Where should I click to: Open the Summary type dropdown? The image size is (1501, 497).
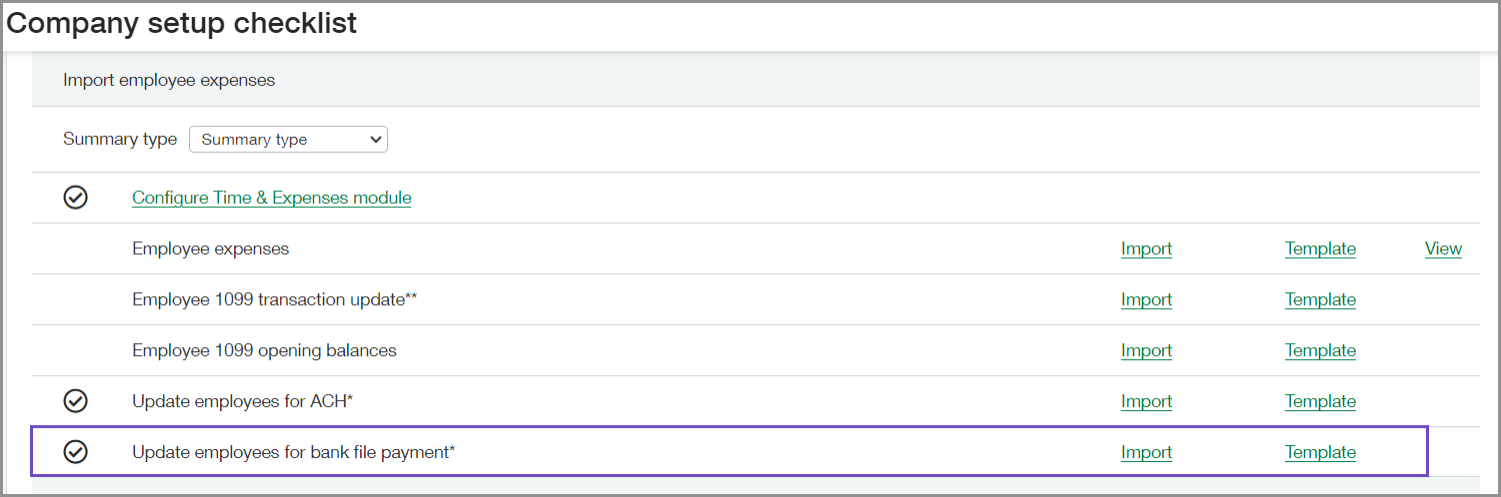(x=288, y=140)
